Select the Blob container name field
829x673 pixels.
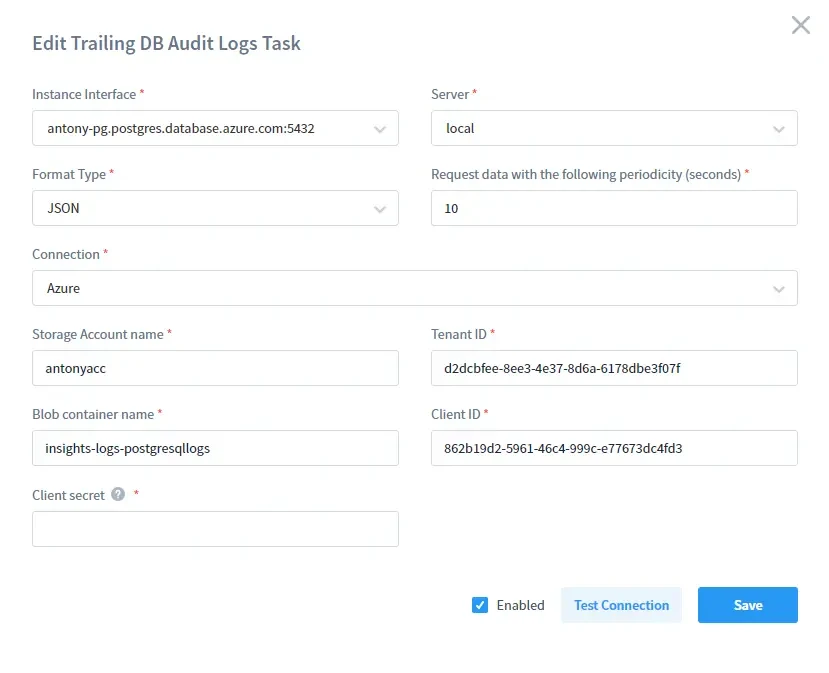pyautogui.click(x=215, y=448)
